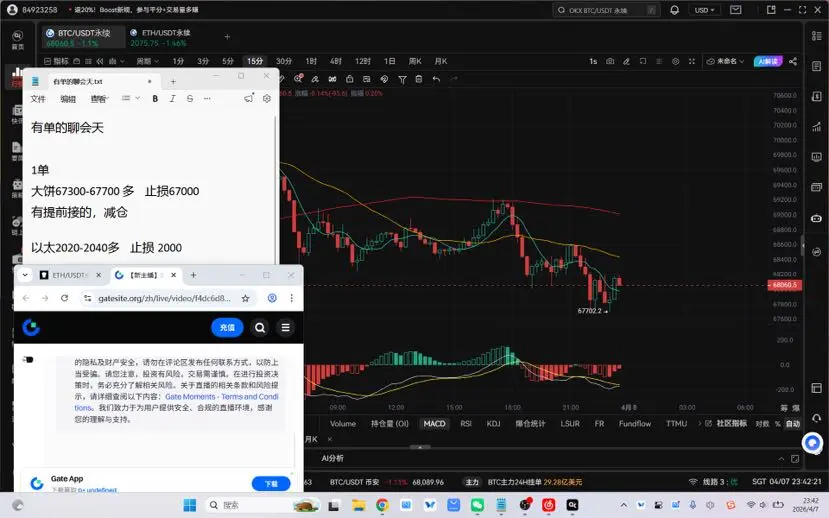Toggle the Fundflow indicator
829x518 pixels.
635,424
